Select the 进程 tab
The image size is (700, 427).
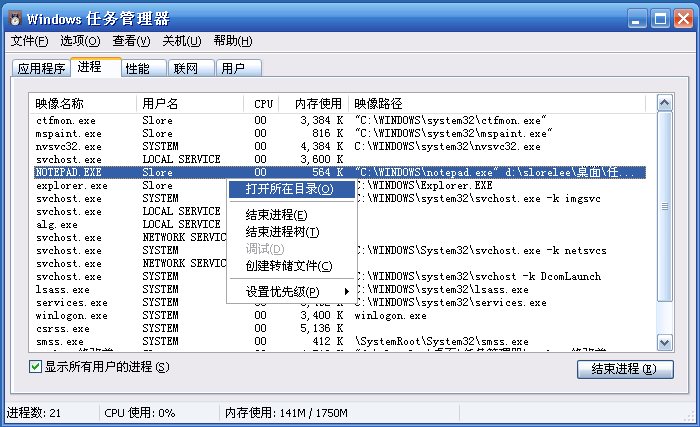96,67
